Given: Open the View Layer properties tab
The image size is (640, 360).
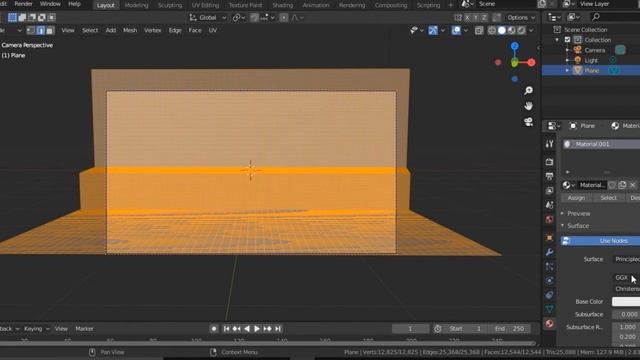Looking at the screenshot, I should (x=549, y=191).
